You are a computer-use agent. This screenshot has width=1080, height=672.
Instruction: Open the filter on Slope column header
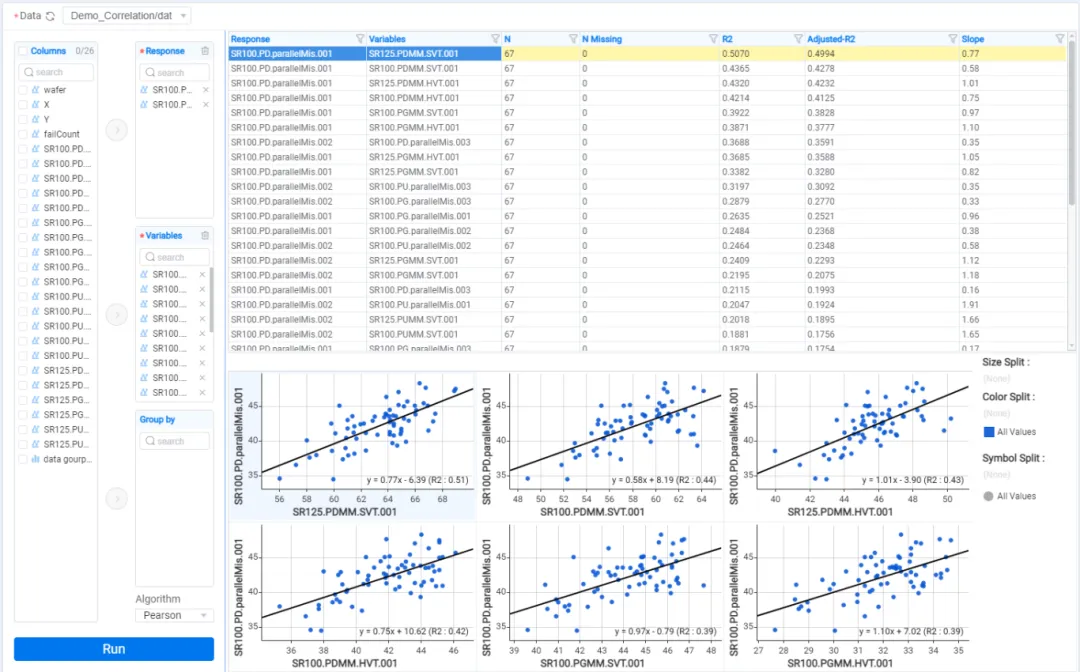[1059, 39]
